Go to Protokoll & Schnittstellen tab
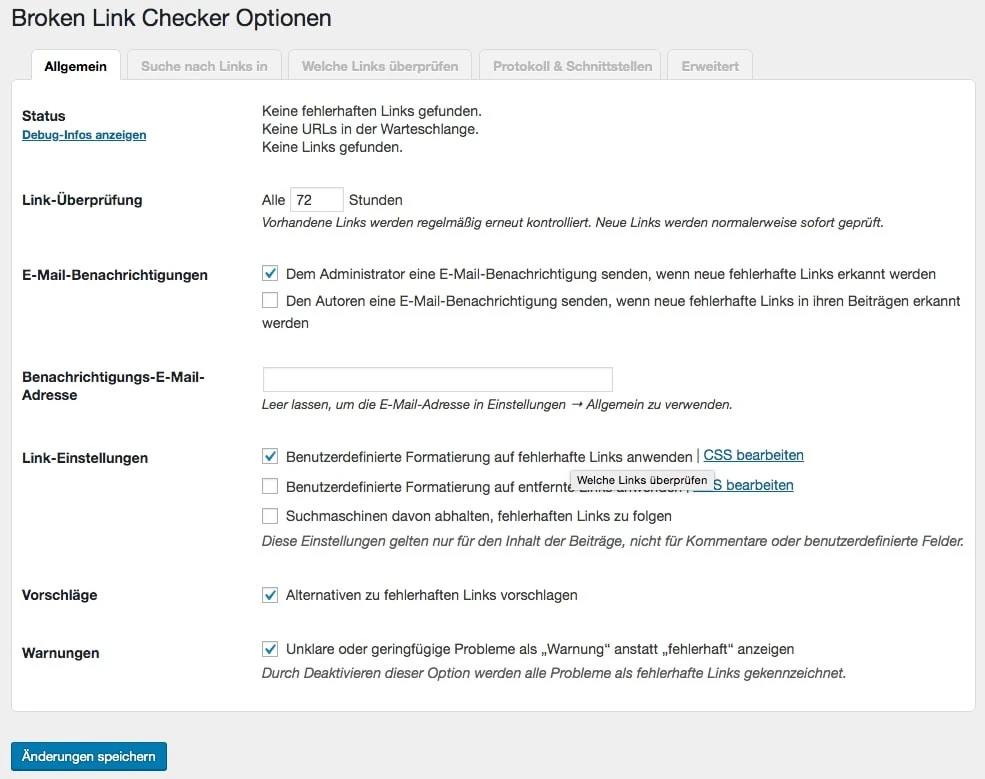 point(572,66)
